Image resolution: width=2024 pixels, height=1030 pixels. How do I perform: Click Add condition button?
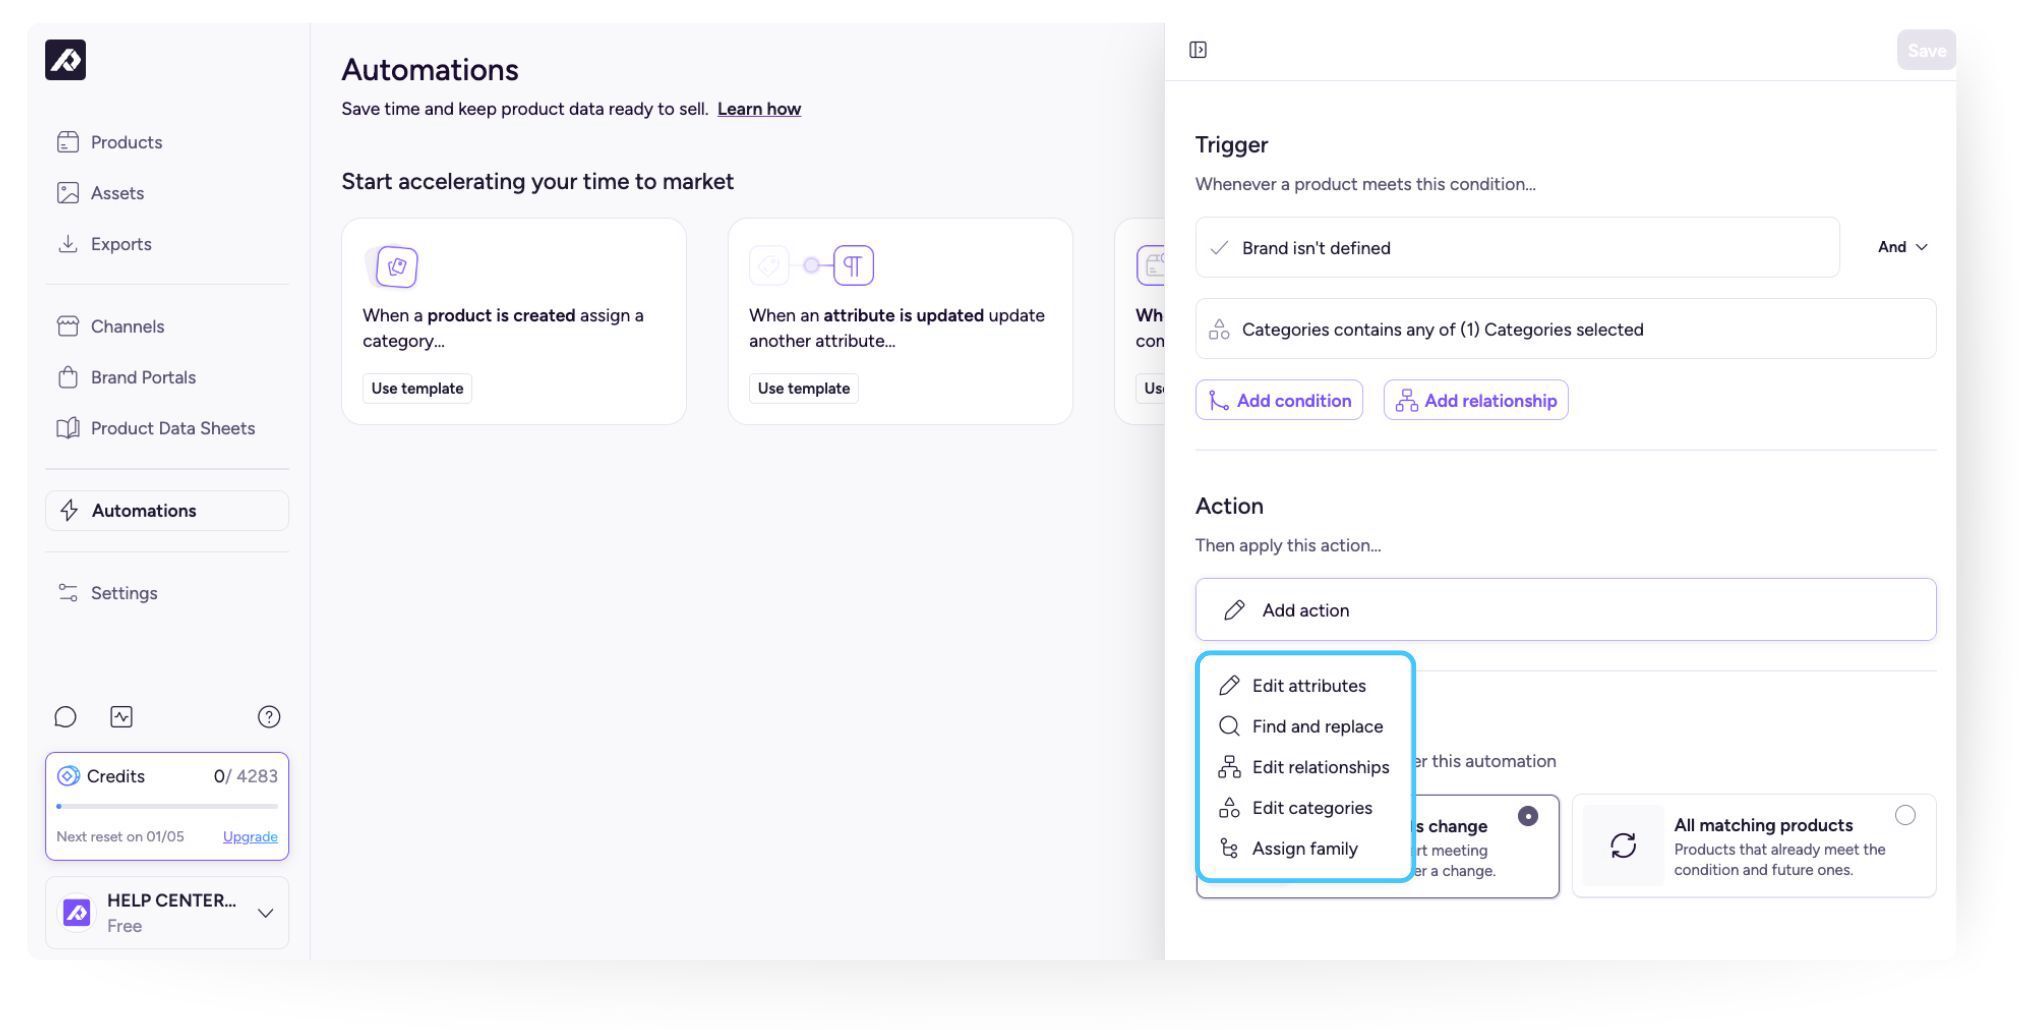[x=1279, y=400]
